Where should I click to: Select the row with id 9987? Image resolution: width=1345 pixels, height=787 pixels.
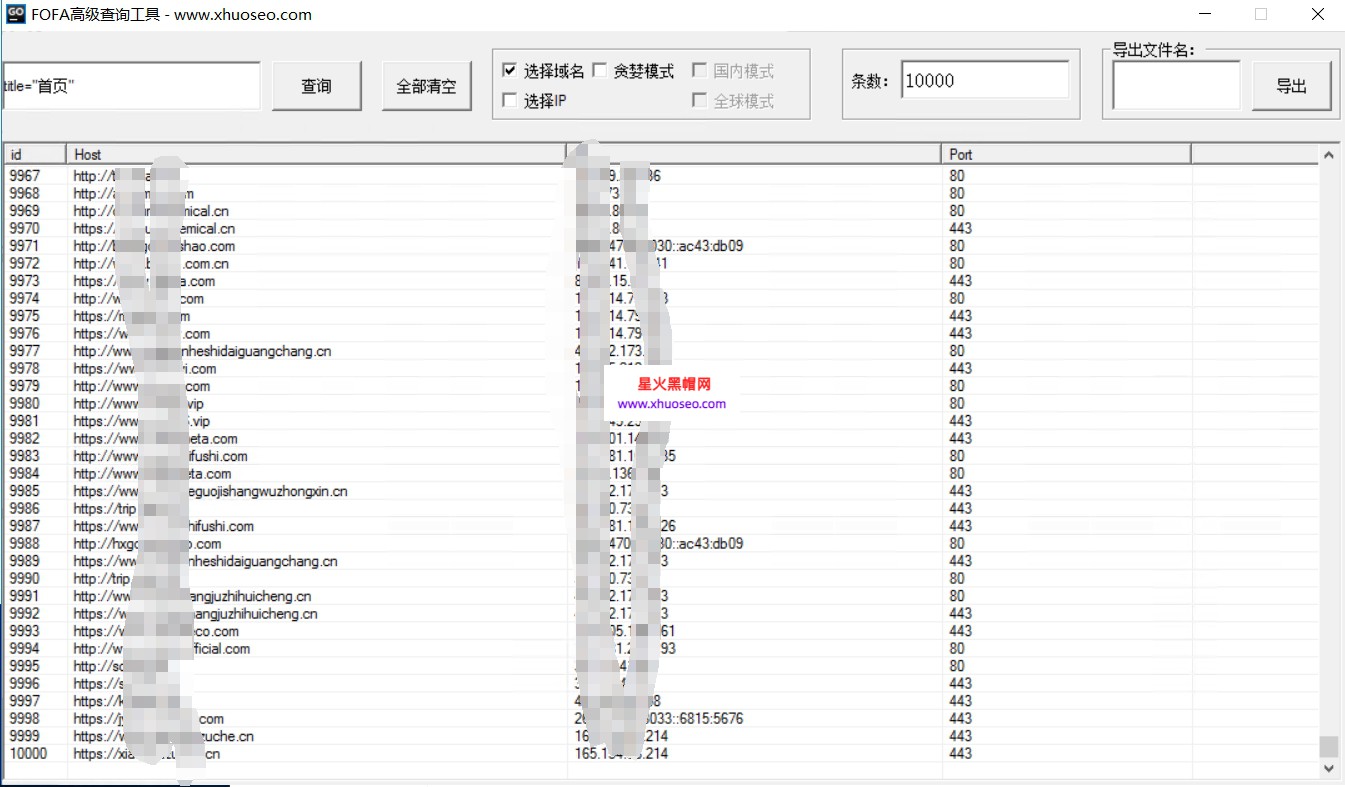660,526
